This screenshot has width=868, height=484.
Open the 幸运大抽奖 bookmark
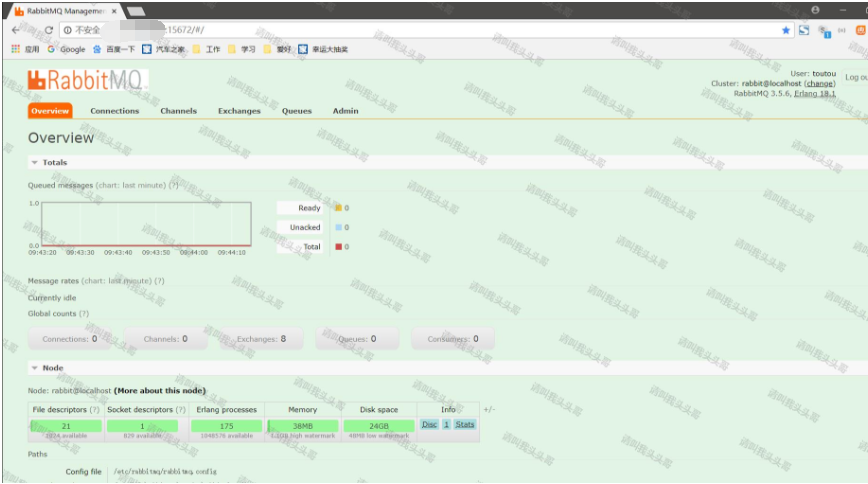323,49
